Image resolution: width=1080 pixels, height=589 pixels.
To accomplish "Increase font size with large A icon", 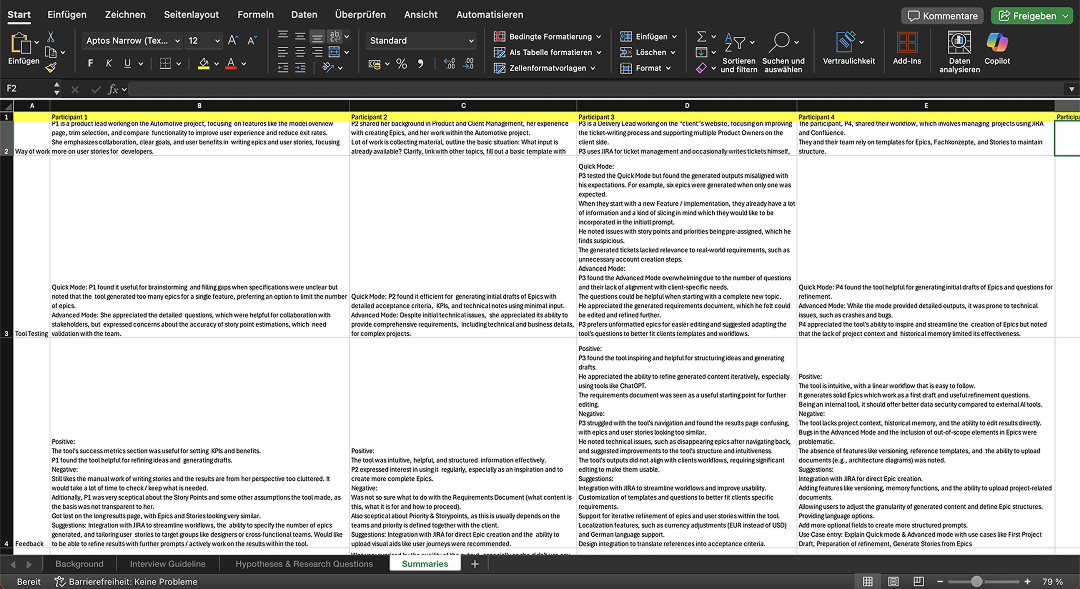I will (233, 41).
